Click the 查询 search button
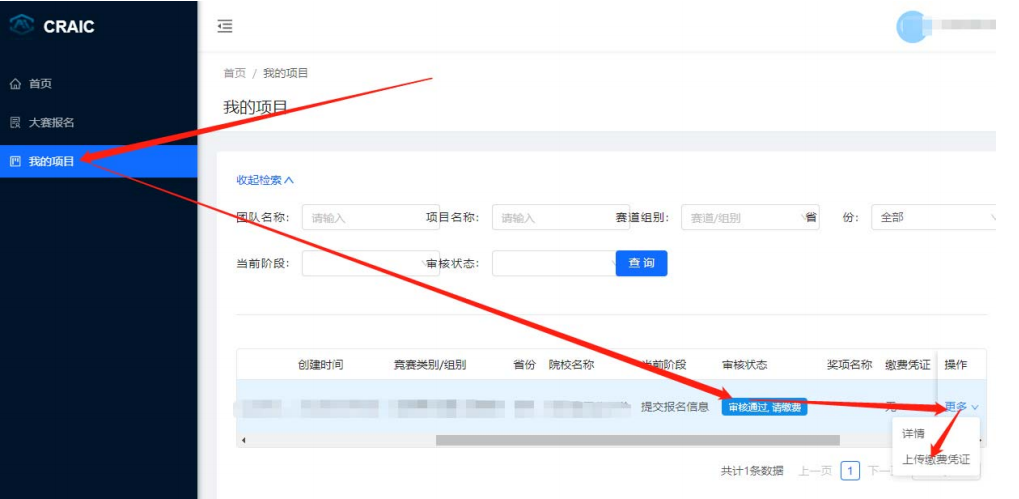 (641, 263)
